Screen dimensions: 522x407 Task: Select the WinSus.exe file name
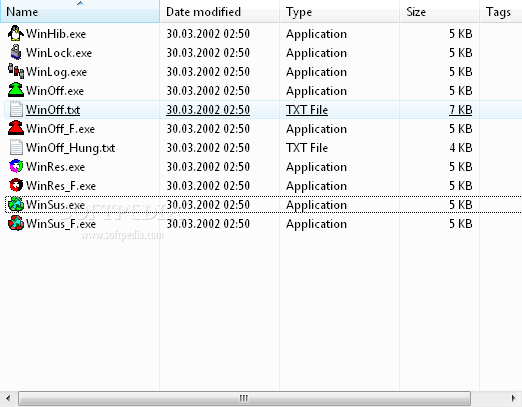[x=55, y=205]
